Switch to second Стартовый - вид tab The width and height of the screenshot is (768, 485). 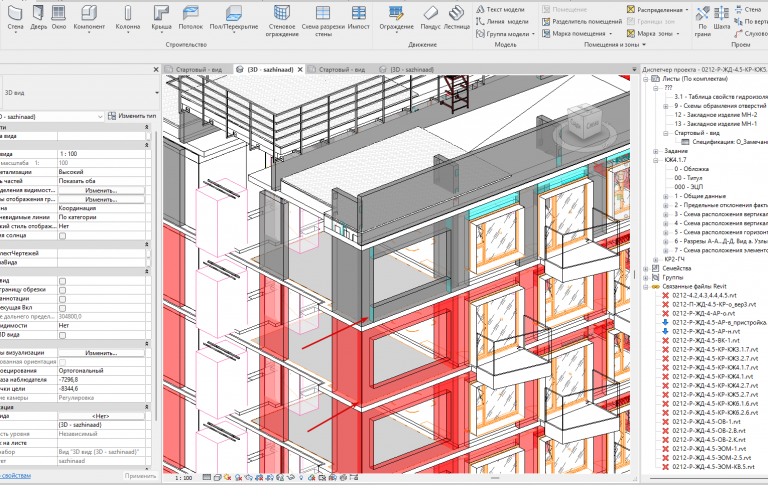click(338, 70)
